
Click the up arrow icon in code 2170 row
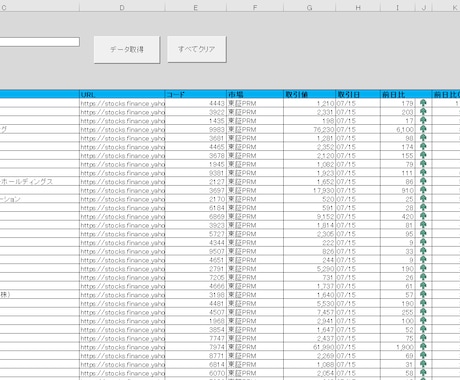(423, 199)
